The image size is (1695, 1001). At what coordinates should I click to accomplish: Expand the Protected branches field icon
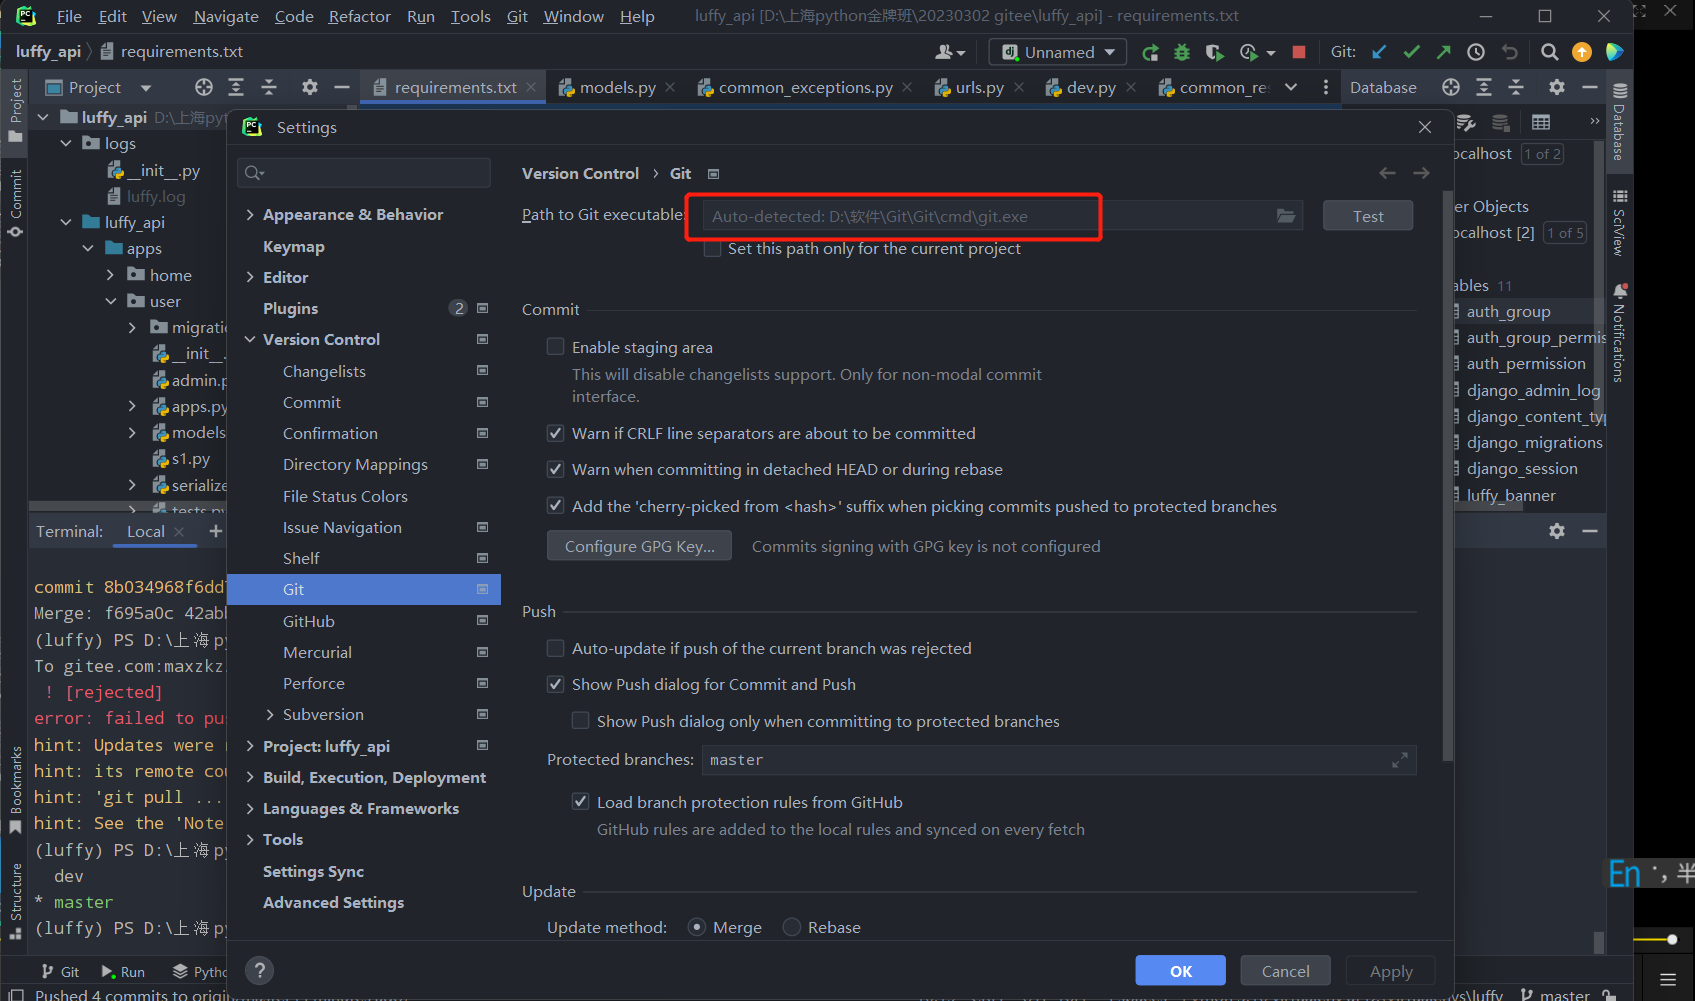tap(1400, 760)
